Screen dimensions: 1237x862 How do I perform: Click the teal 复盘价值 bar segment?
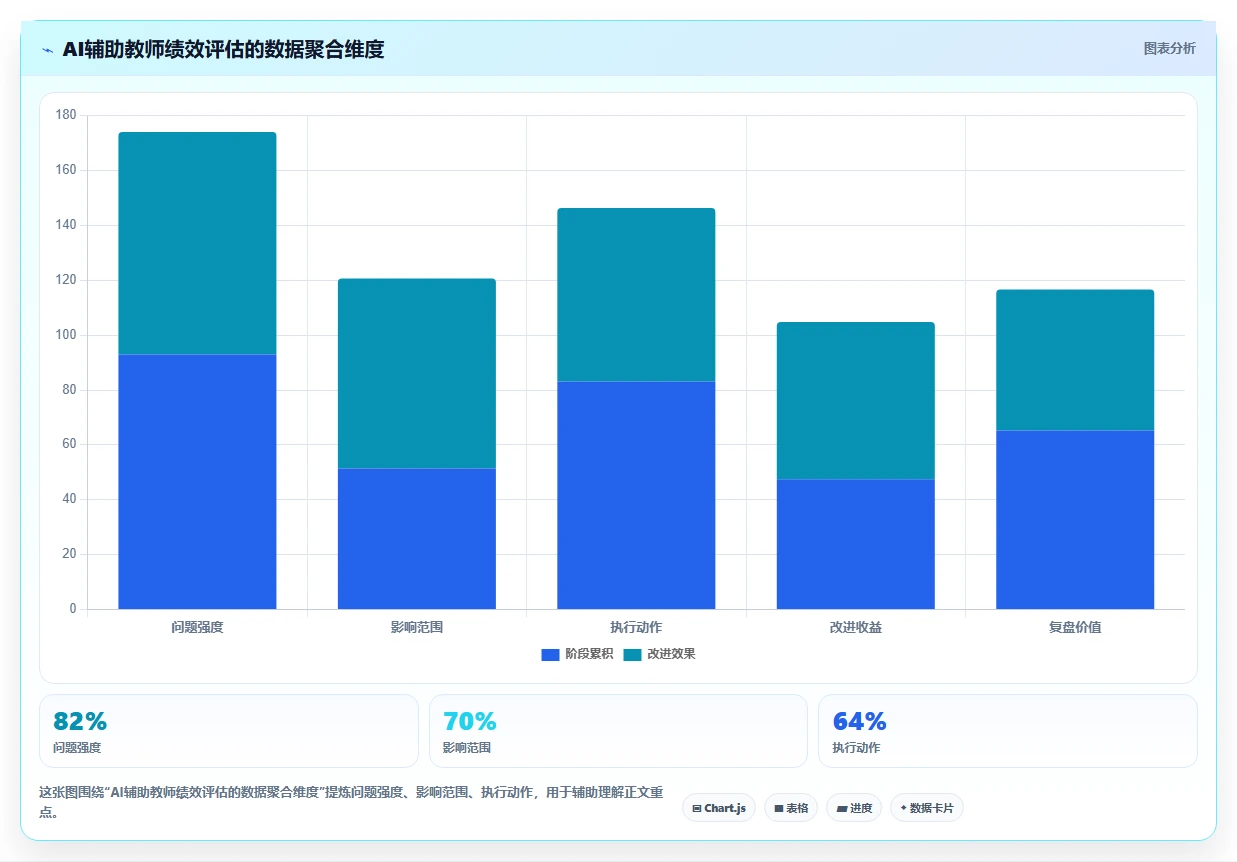(1075, 360)
